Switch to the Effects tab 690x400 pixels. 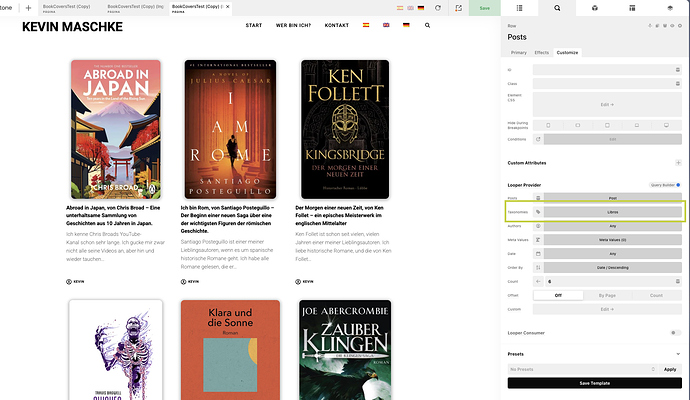click(x=542, y=51)
